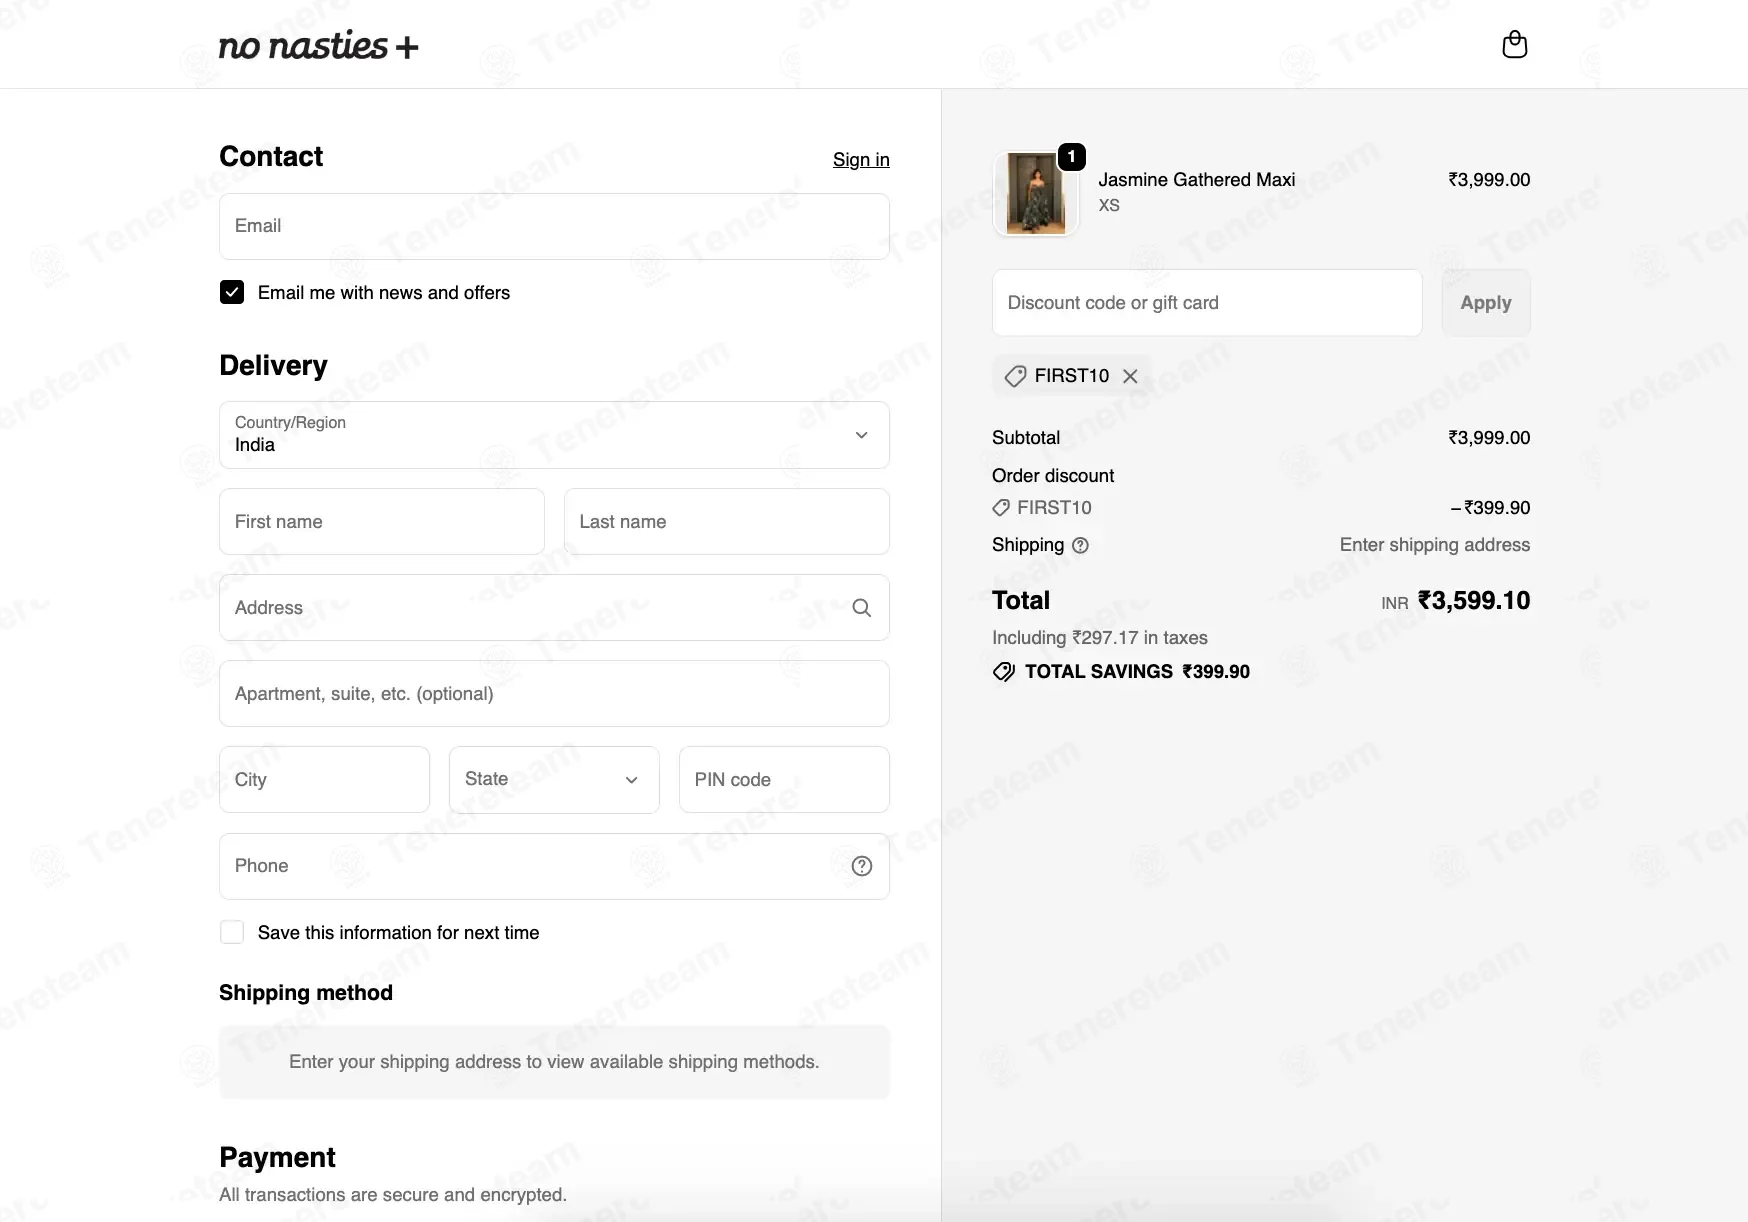The image size is (1748, 1222).
Task: Click the Discount code or gift card field
Action: 1207,303
